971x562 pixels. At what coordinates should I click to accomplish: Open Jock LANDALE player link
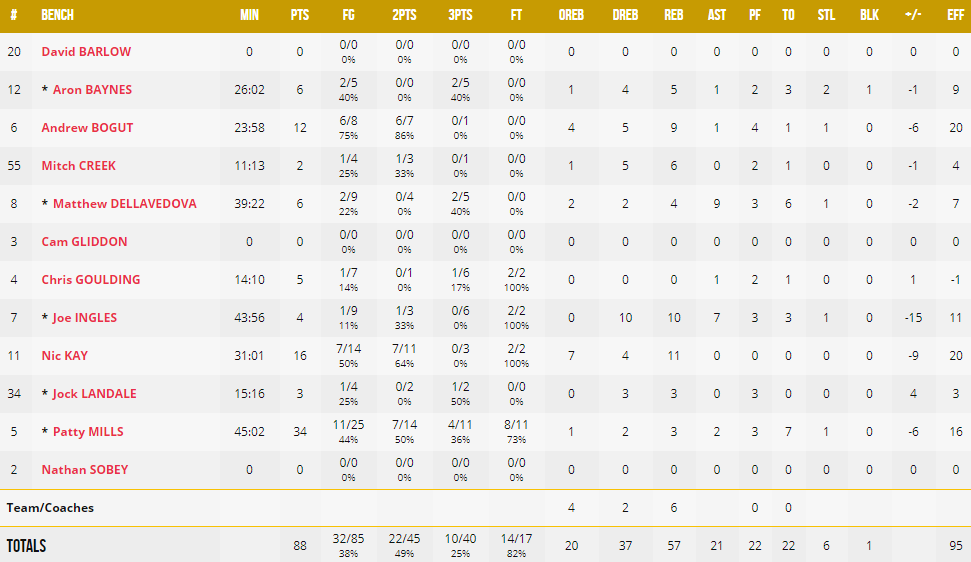coord(95,394)
